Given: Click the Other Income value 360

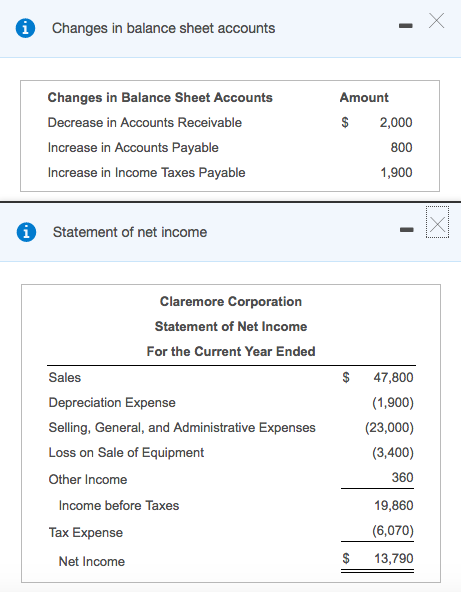Looking at the screenshot, I should click(402, 478).
